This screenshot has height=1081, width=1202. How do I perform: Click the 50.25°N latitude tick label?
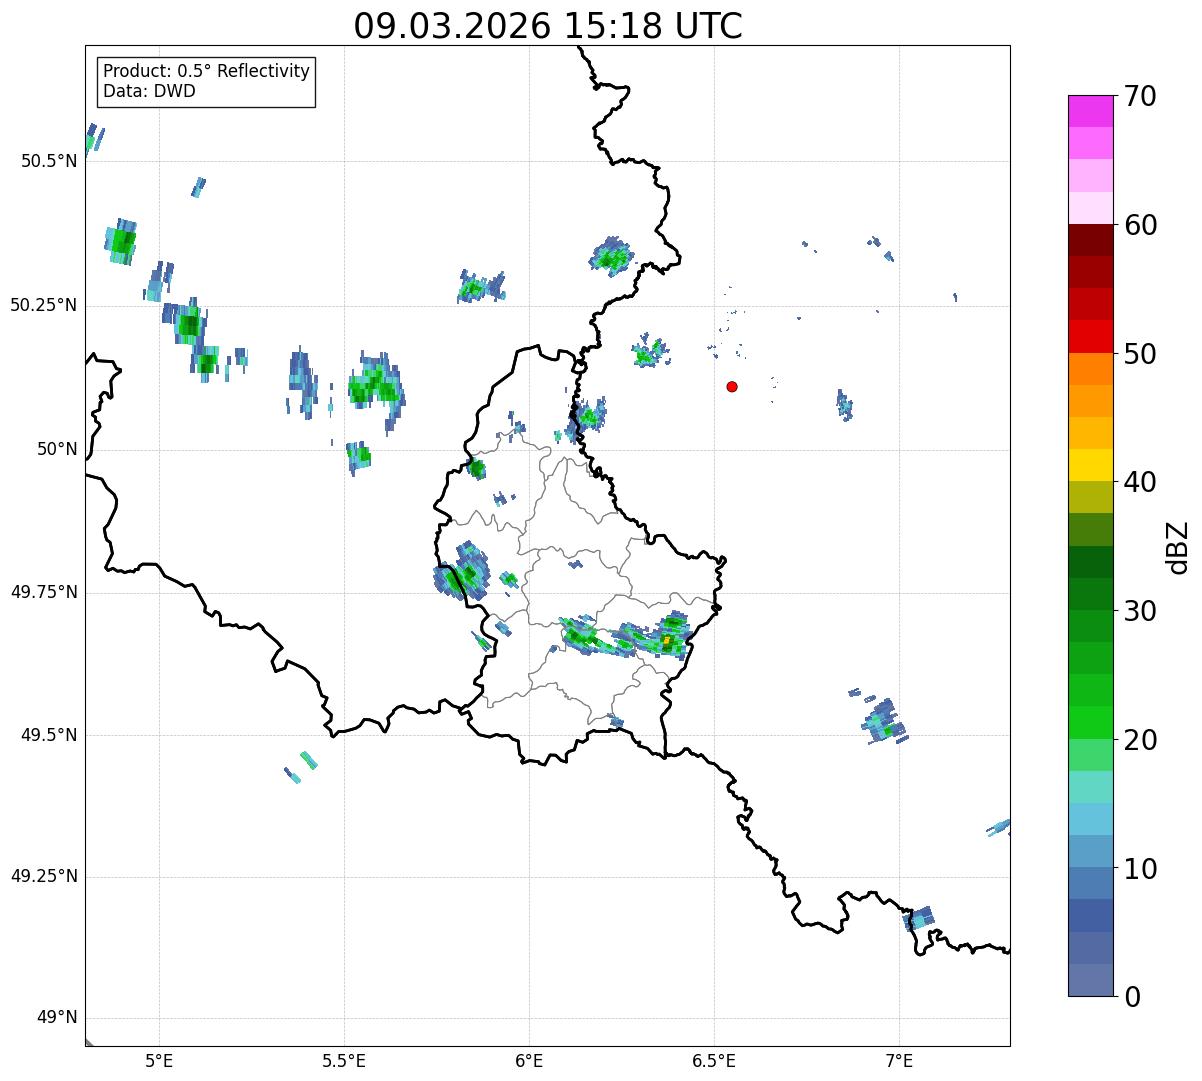pyautogui.click(x=42, y=305)
